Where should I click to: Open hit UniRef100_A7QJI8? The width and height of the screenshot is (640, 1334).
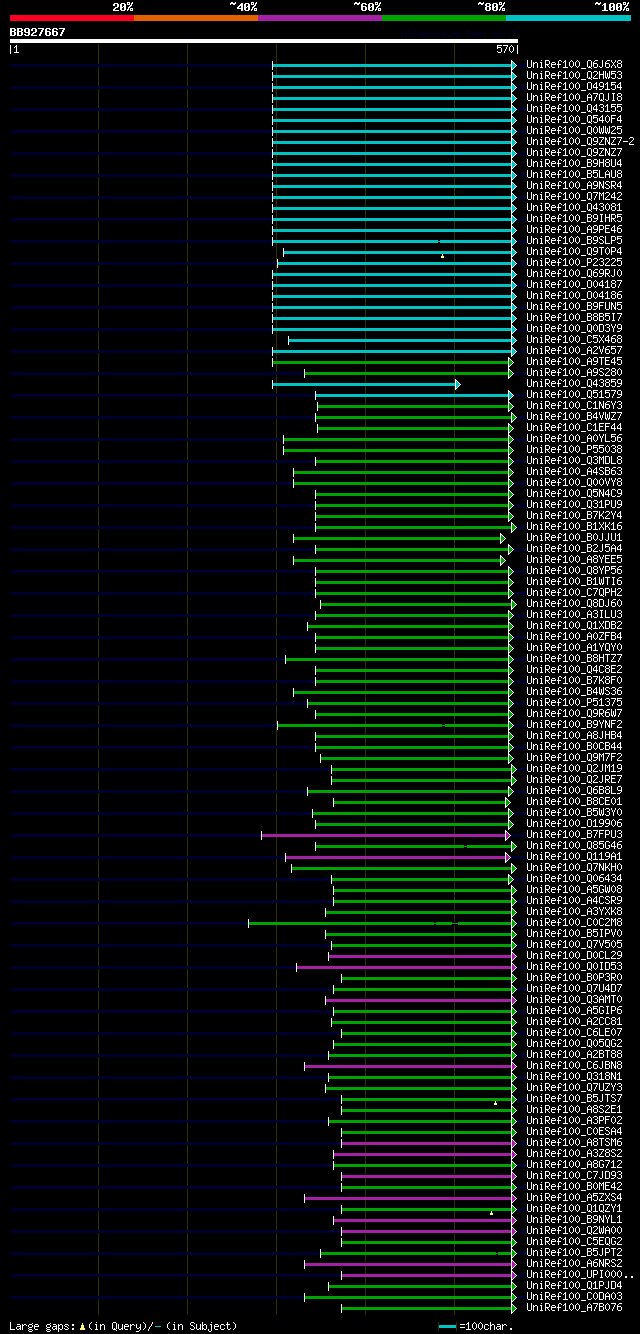pyautogui.click(x=574, y=97)
